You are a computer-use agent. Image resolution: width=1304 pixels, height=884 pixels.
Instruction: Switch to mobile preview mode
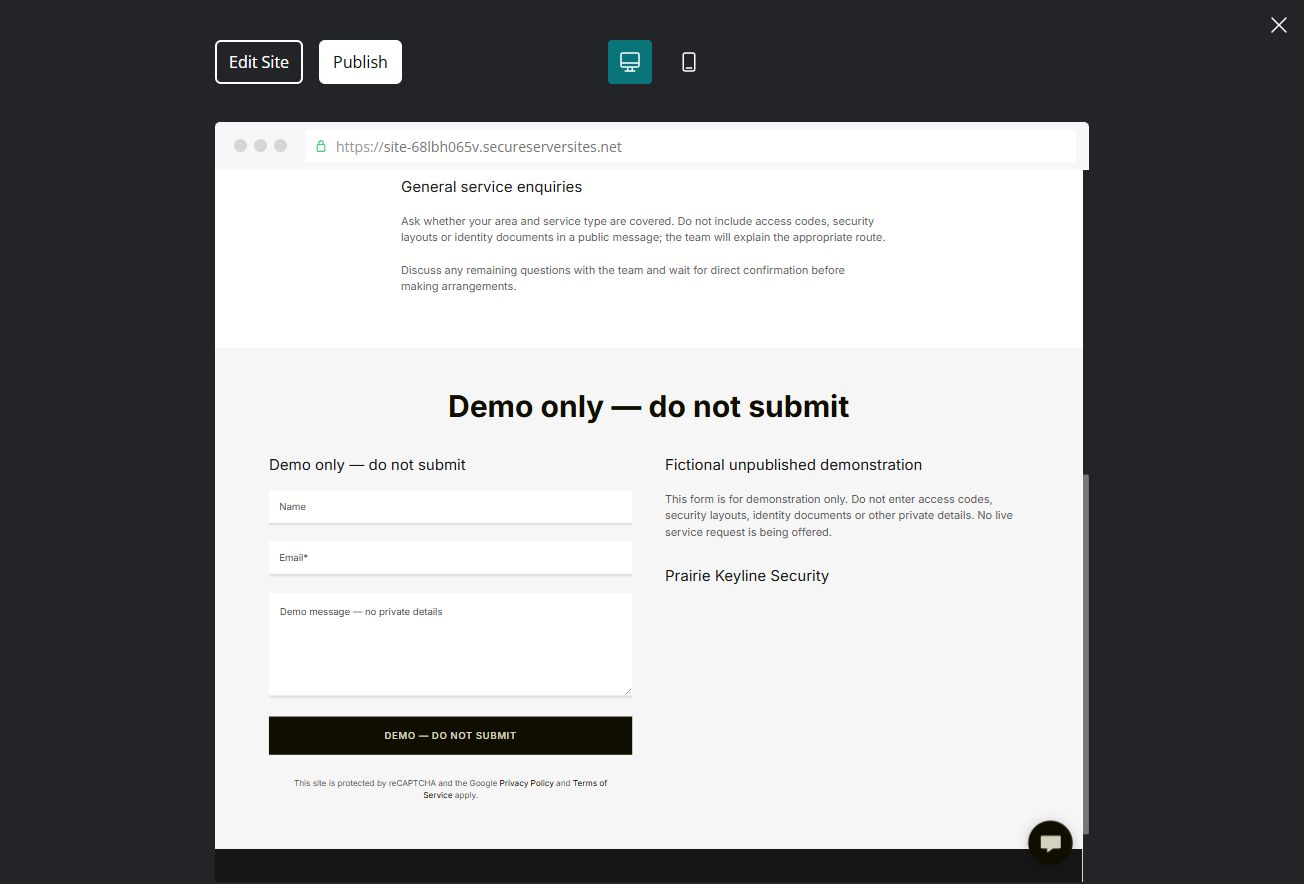coord(689,62)
